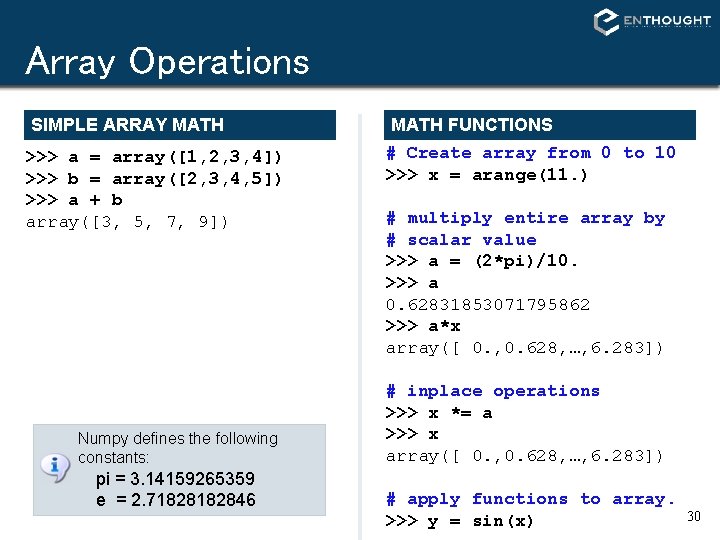Click line 'x *= a'
This screenshot has width=720, height=540.
[439, 413]
